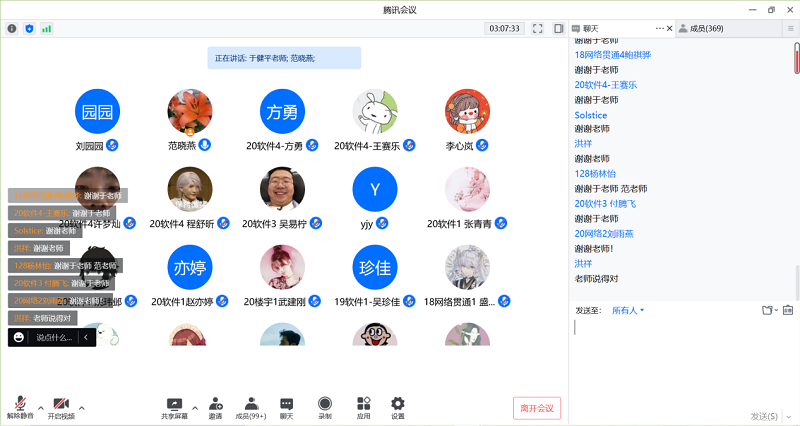The image size is (800, 426).
Task: Open the 共享屏幕 screen share tool
Action: 174,405
